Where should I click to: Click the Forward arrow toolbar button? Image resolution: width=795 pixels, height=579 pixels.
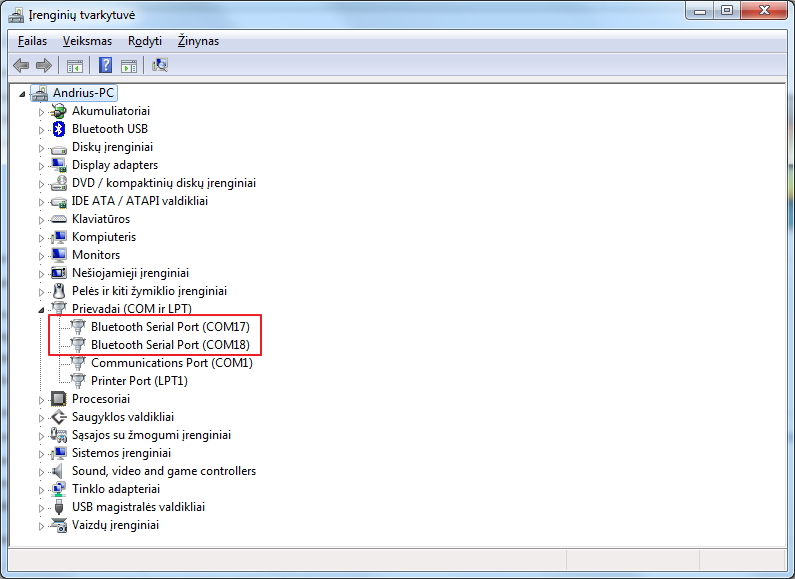pos(44,65)
